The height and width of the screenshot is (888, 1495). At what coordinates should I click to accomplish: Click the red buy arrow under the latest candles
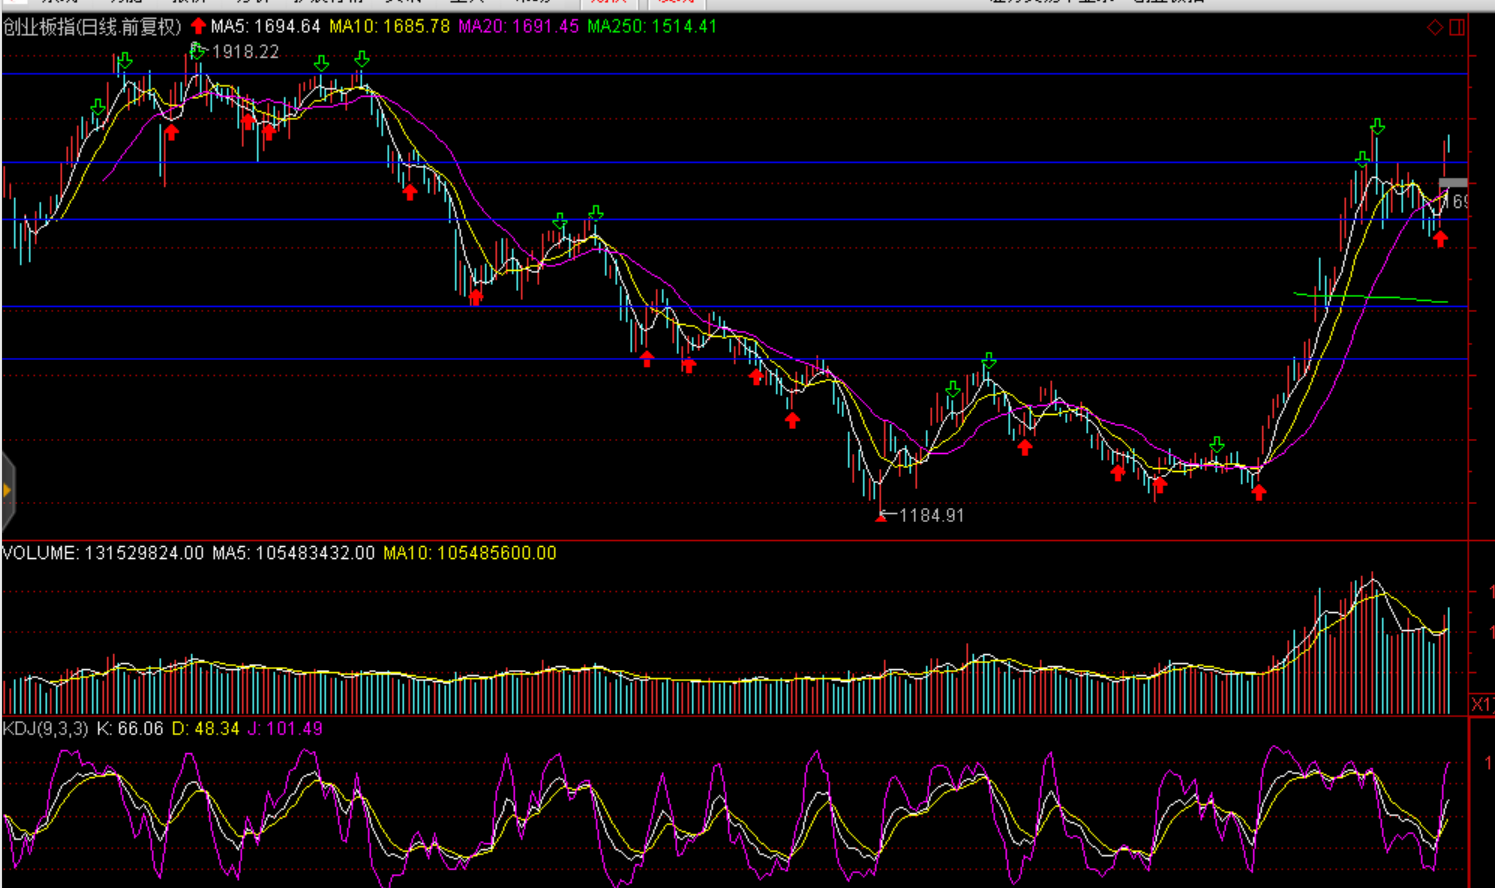click(1440, 239)
